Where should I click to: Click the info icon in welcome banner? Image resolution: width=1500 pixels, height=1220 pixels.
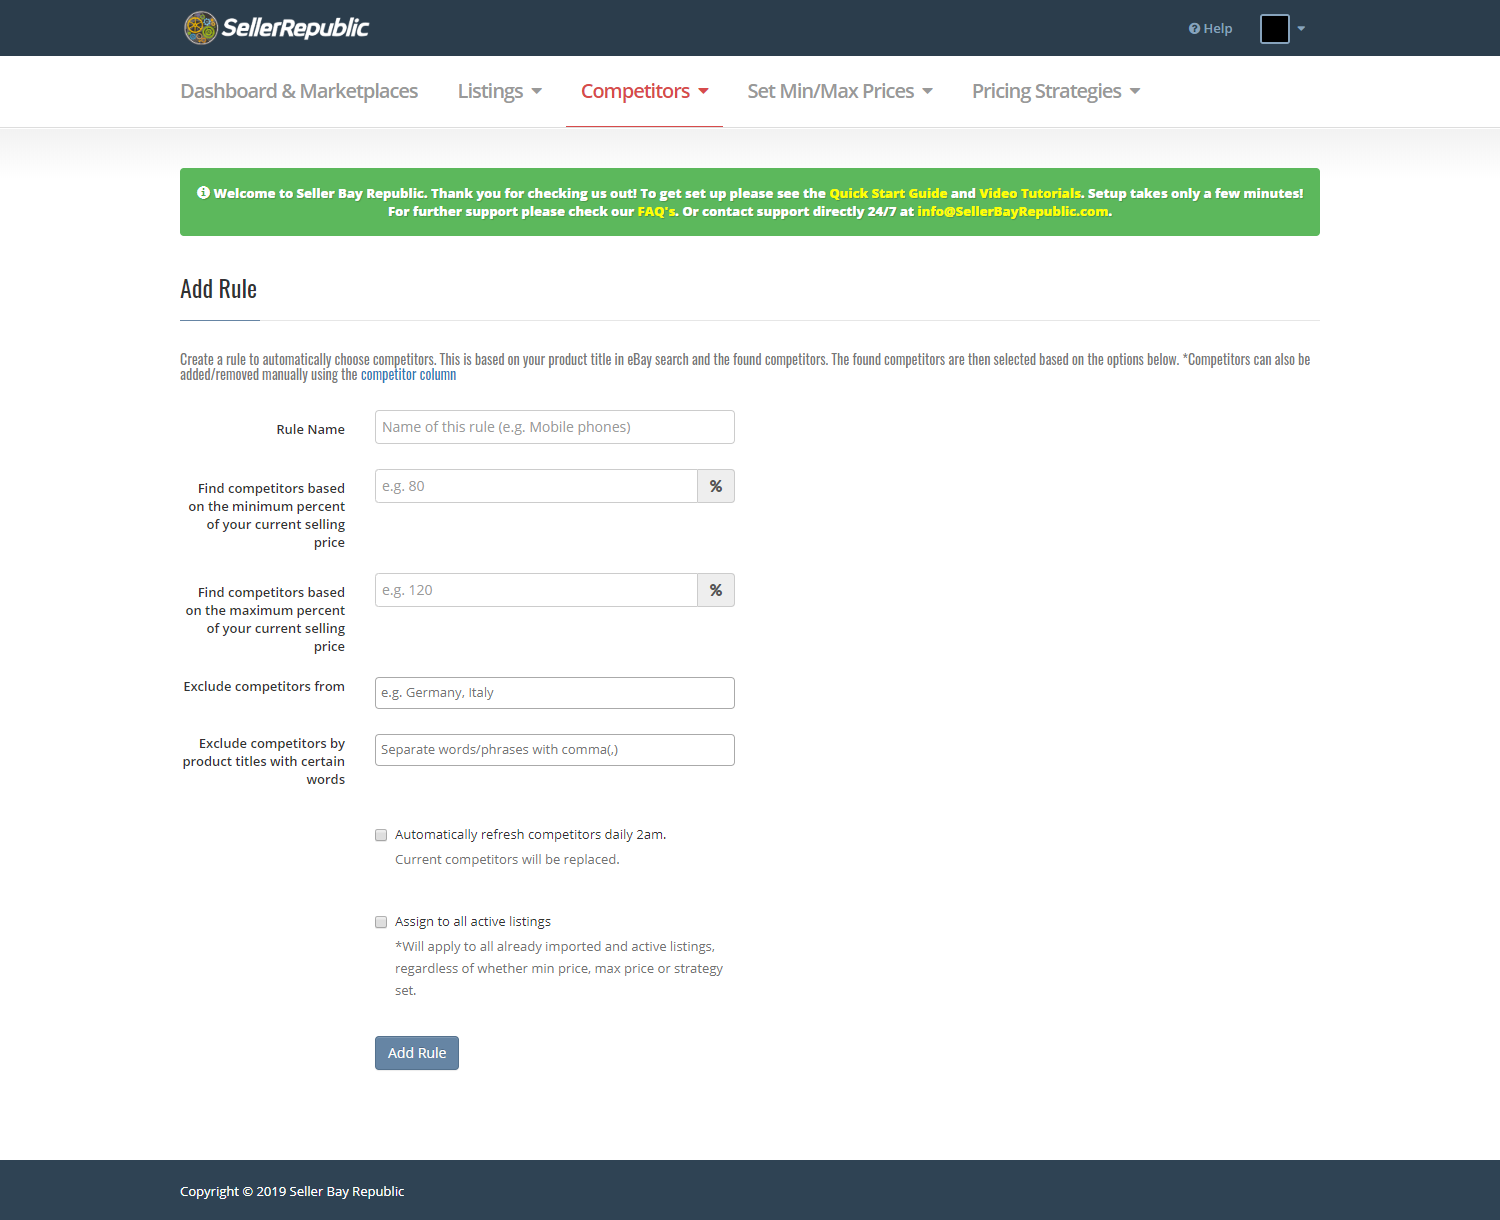[203, 193]
